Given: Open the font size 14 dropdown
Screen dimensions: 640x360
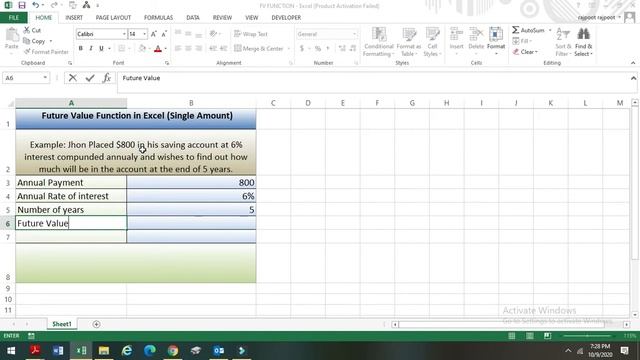Looking at the screenshot, I should [144, 34].
